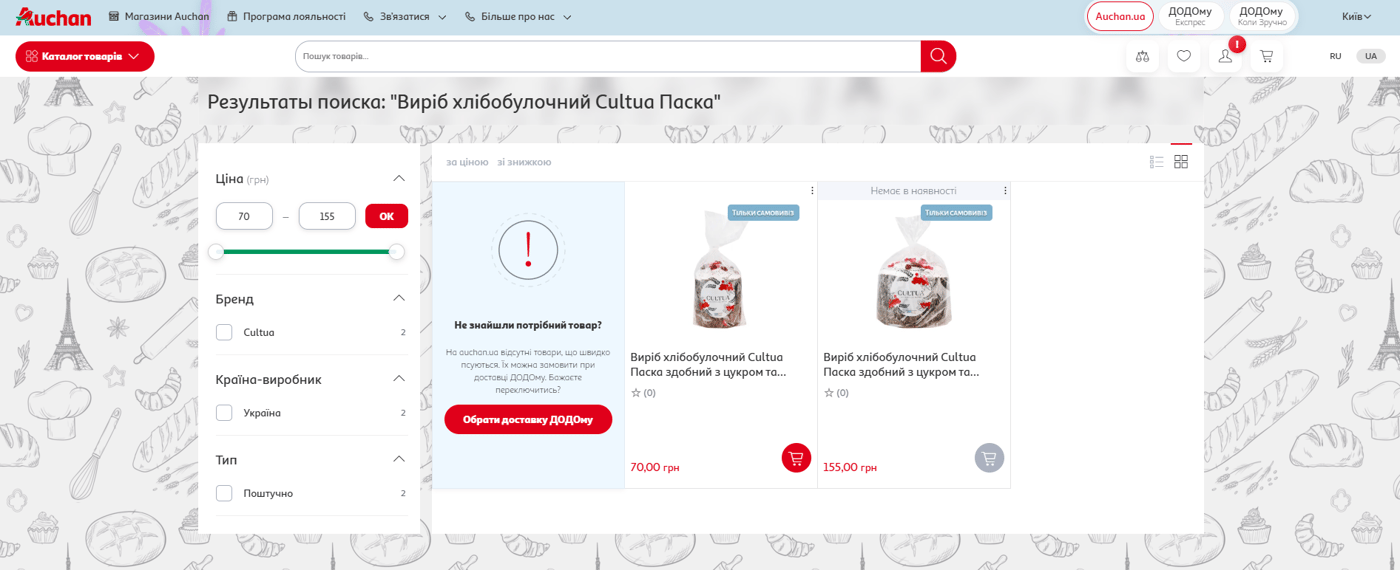Viewport: 1400px width, 570px height.
Task: Open the wishlist heart icon
Action: point(1184,56)
